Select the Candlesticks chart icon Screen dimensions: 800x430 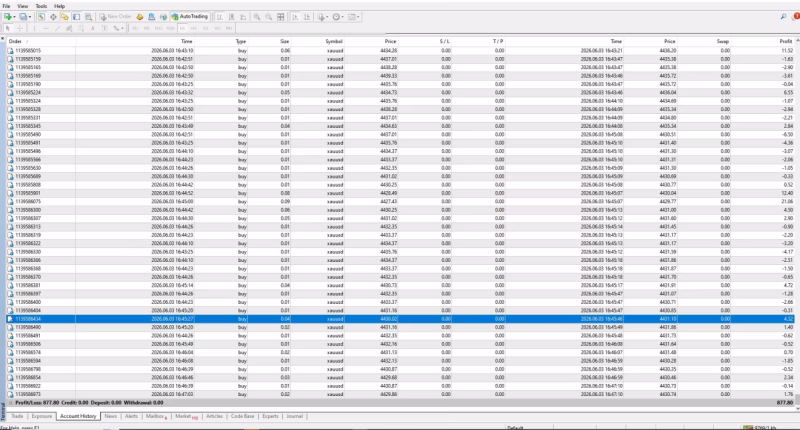(x=232, y=17)
